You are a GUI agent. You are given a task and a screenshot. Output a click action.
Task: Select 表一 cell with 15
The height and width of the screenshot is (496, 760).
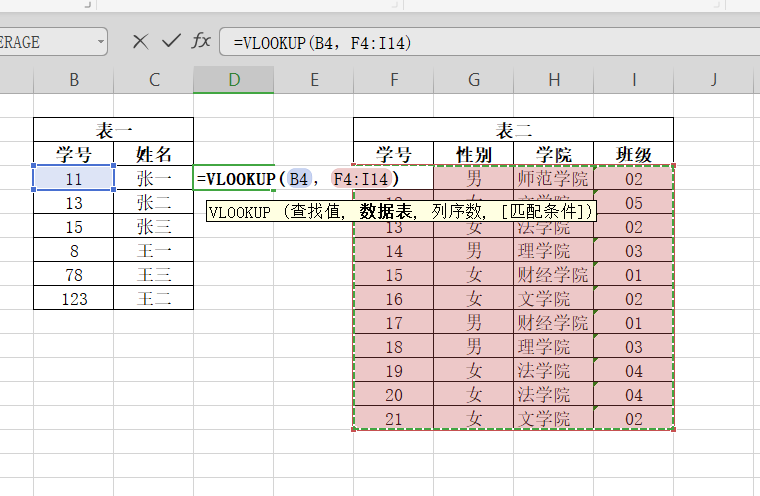click(74, 226)
